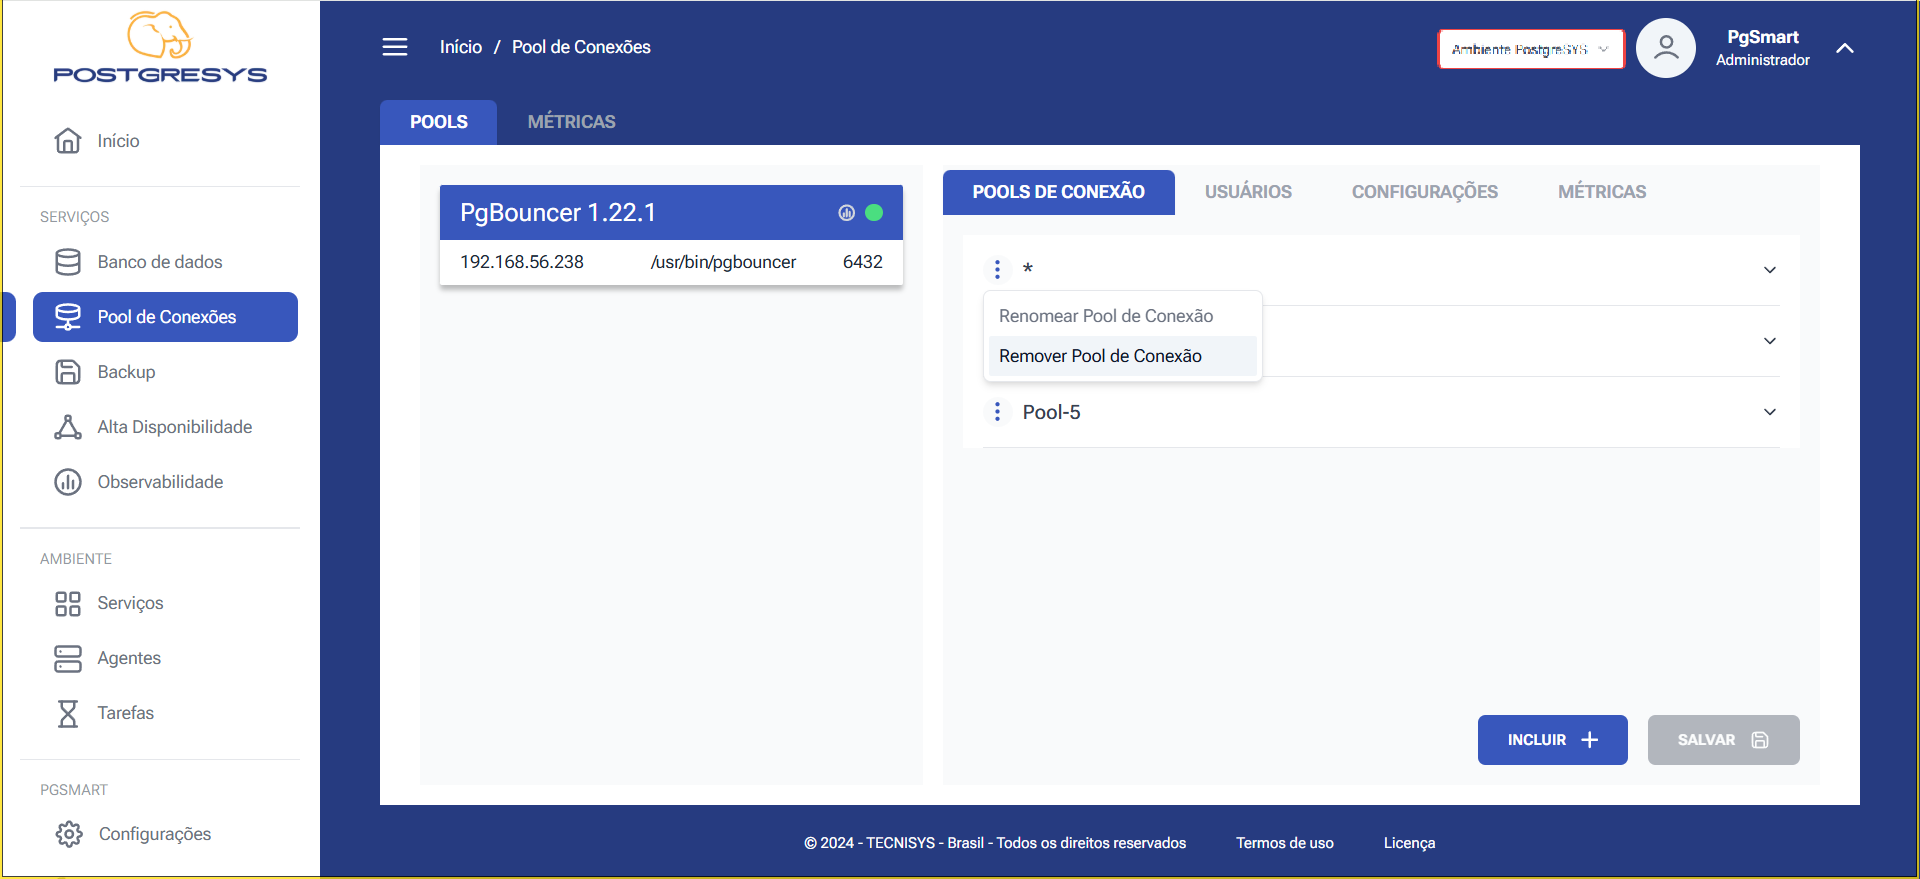Click the INCLUIR button
This screenshot has width=1920, height=879.
click(1553, 740)
